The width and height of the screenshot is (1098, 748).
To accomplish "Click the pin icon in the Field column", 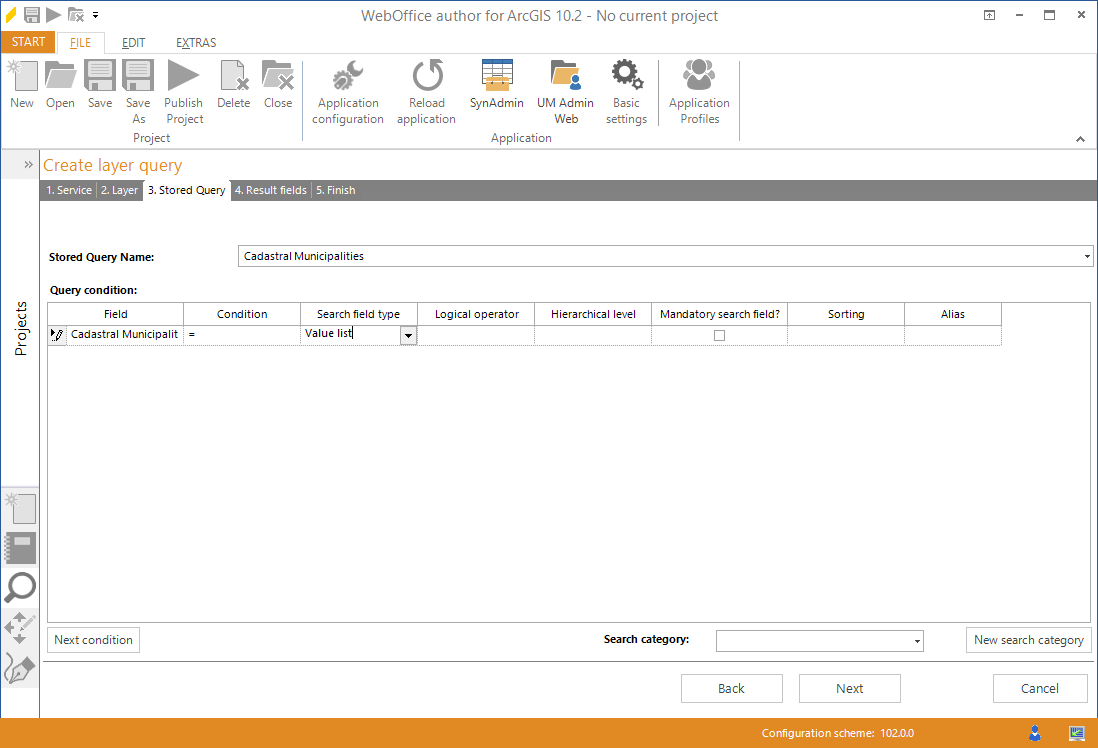I will click(57, 334).
